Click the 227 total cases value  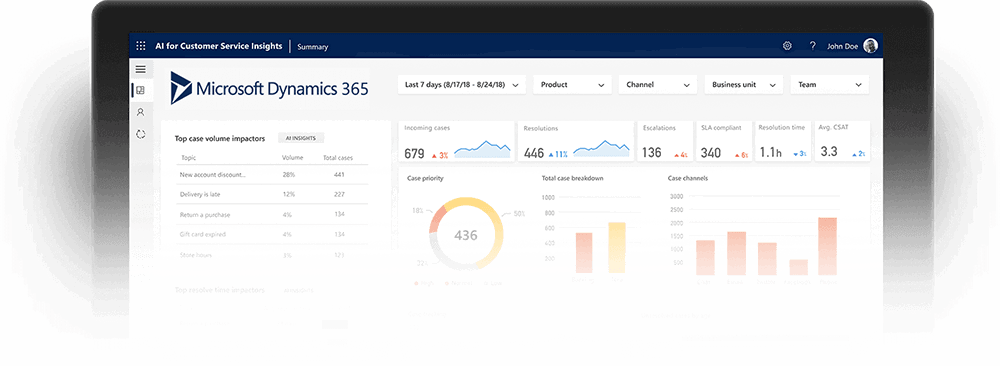click(339, 194)
